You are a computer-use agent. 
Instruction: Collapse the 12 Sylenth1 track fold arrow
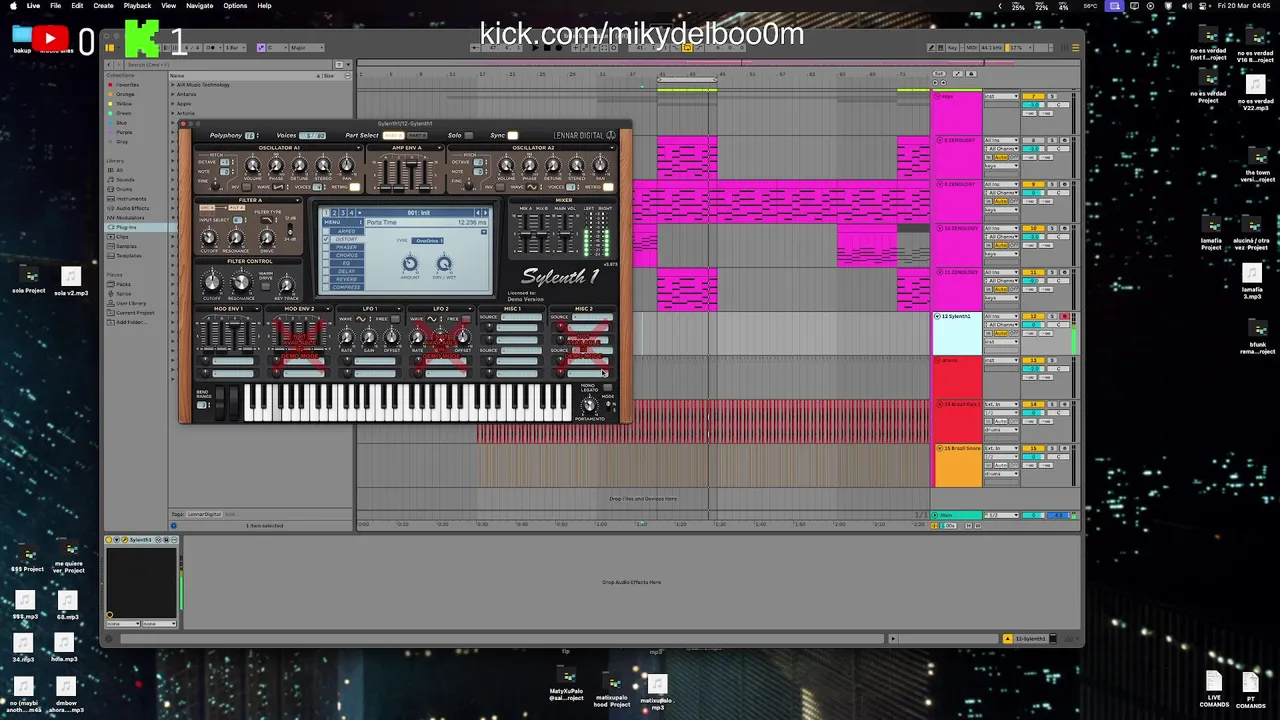click(938, 316)
